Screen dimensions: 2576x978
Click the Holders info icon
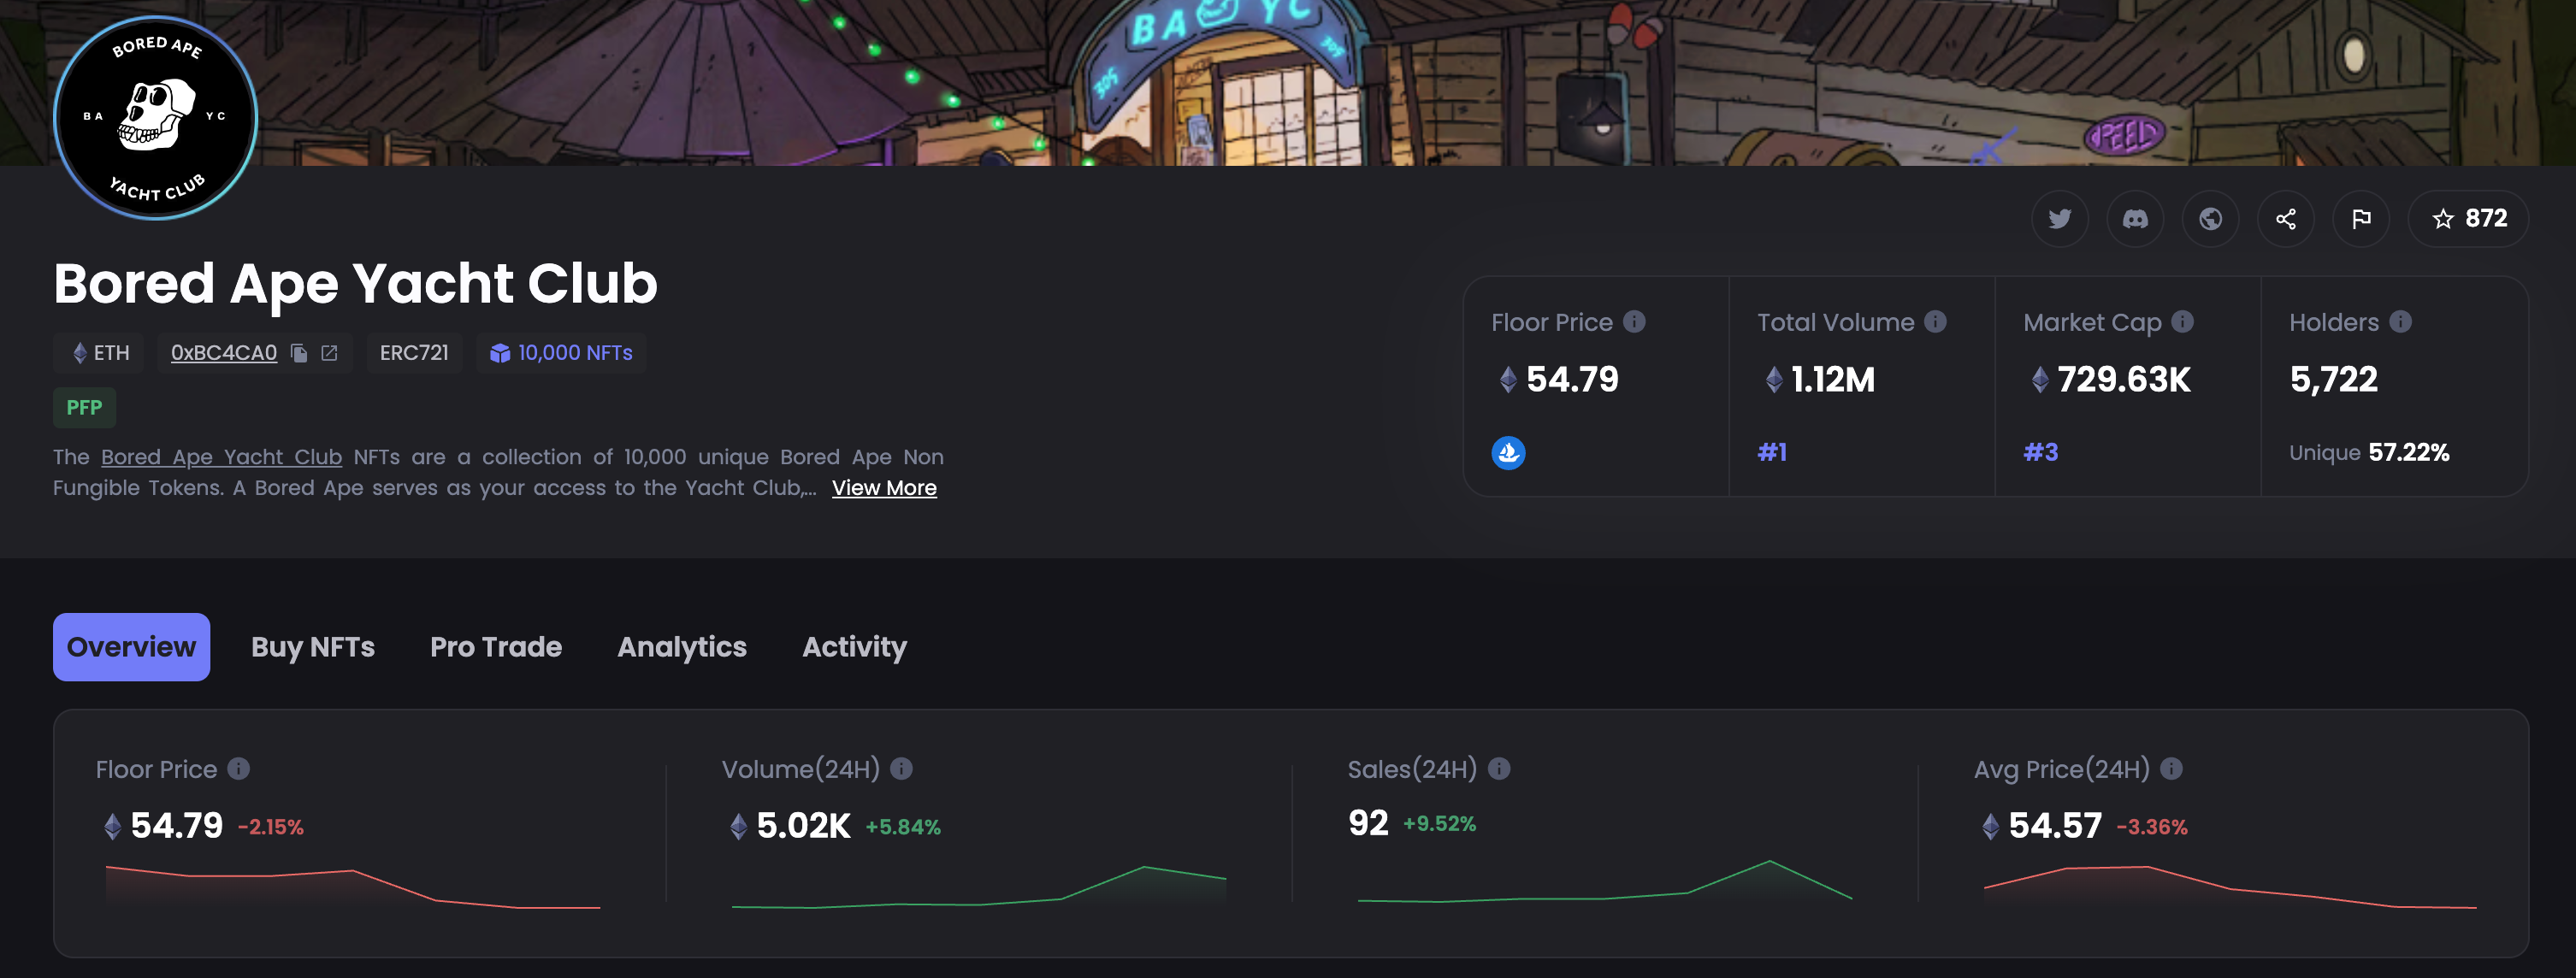(x=2400, y=322)
